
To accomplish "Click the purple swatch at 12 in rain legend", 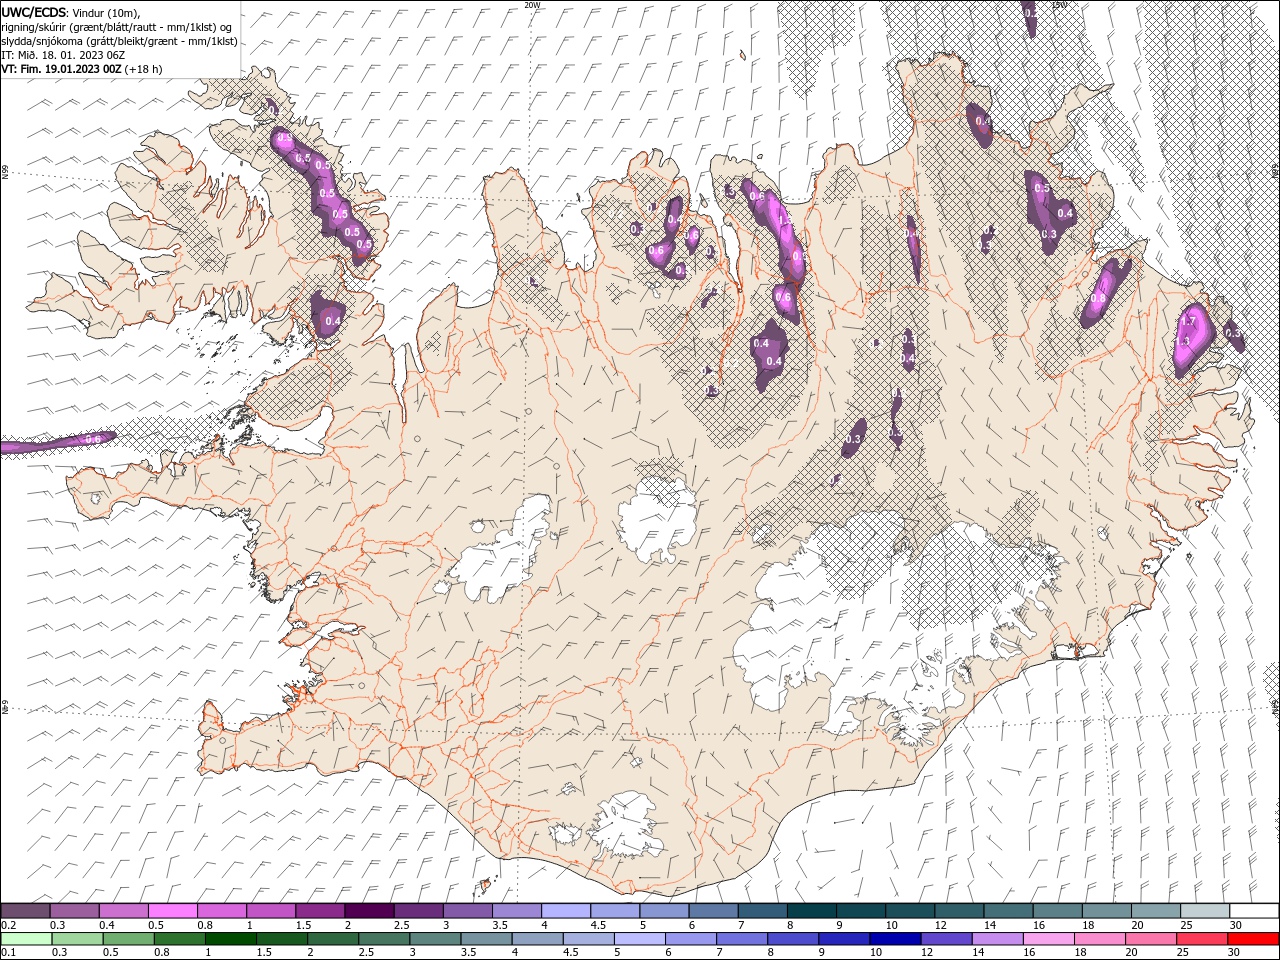I will click(947, 939).
